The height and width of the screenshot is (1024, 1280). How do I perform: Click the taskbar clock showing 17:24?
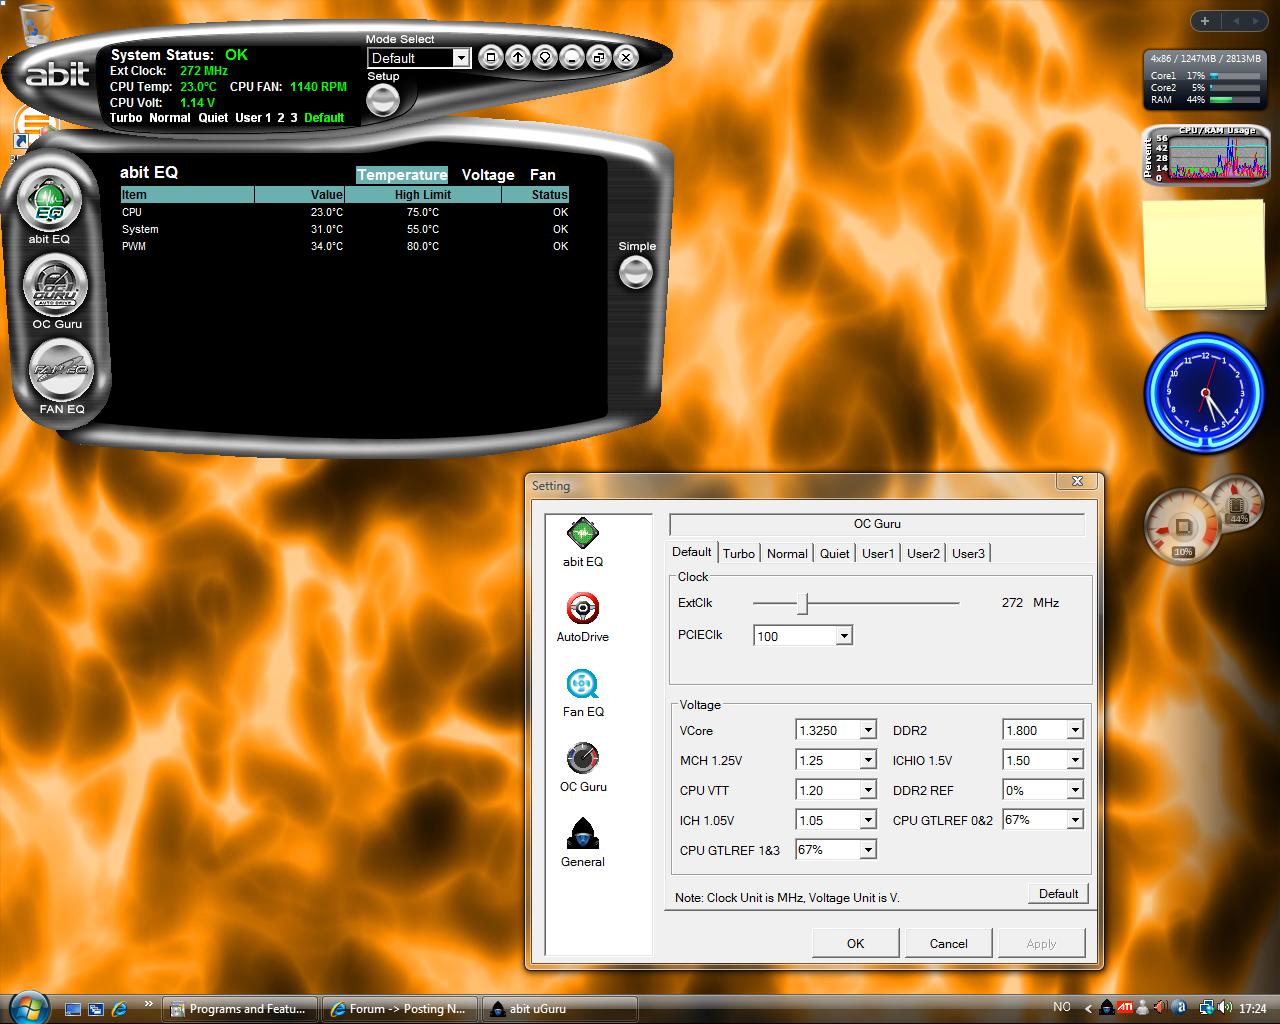coord(1252,1008)
